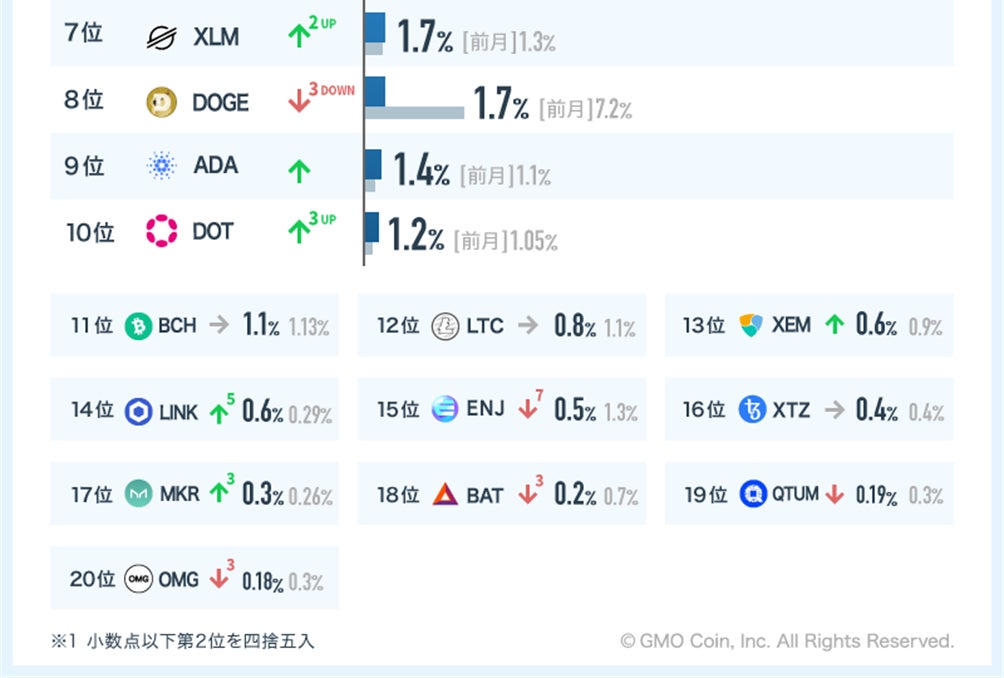Viewport: 1004px width, 678px height.
Task: Click the XLM Stellar coin icon
Action: (161, 37)
